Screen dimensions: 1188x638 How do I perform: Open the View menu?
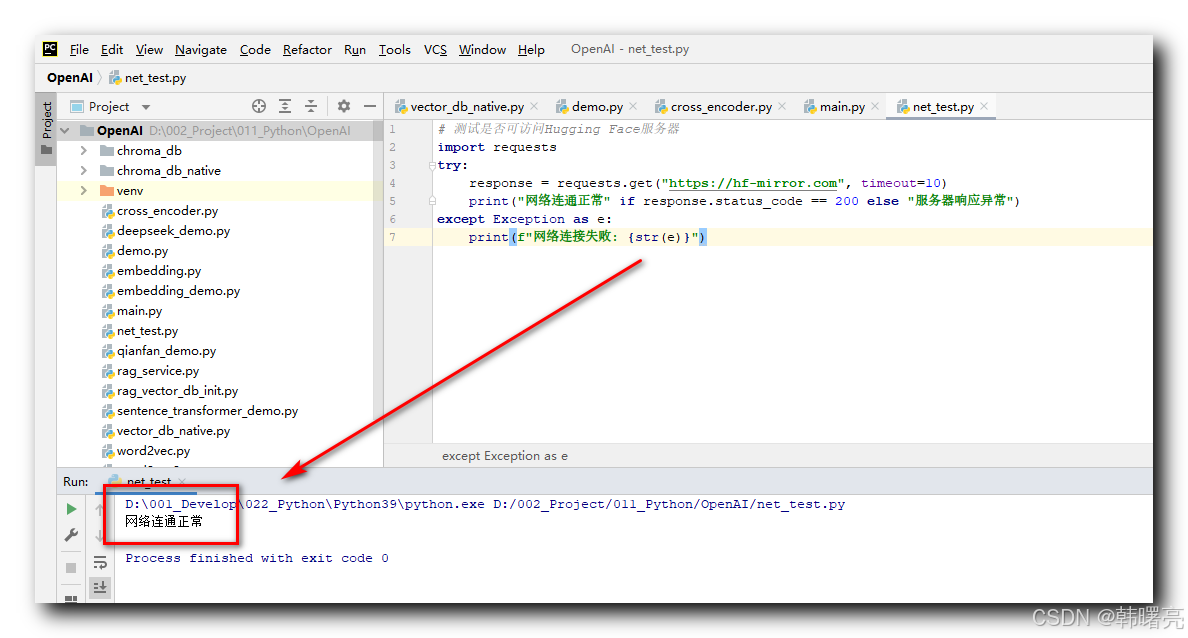(x=149, y=49)
